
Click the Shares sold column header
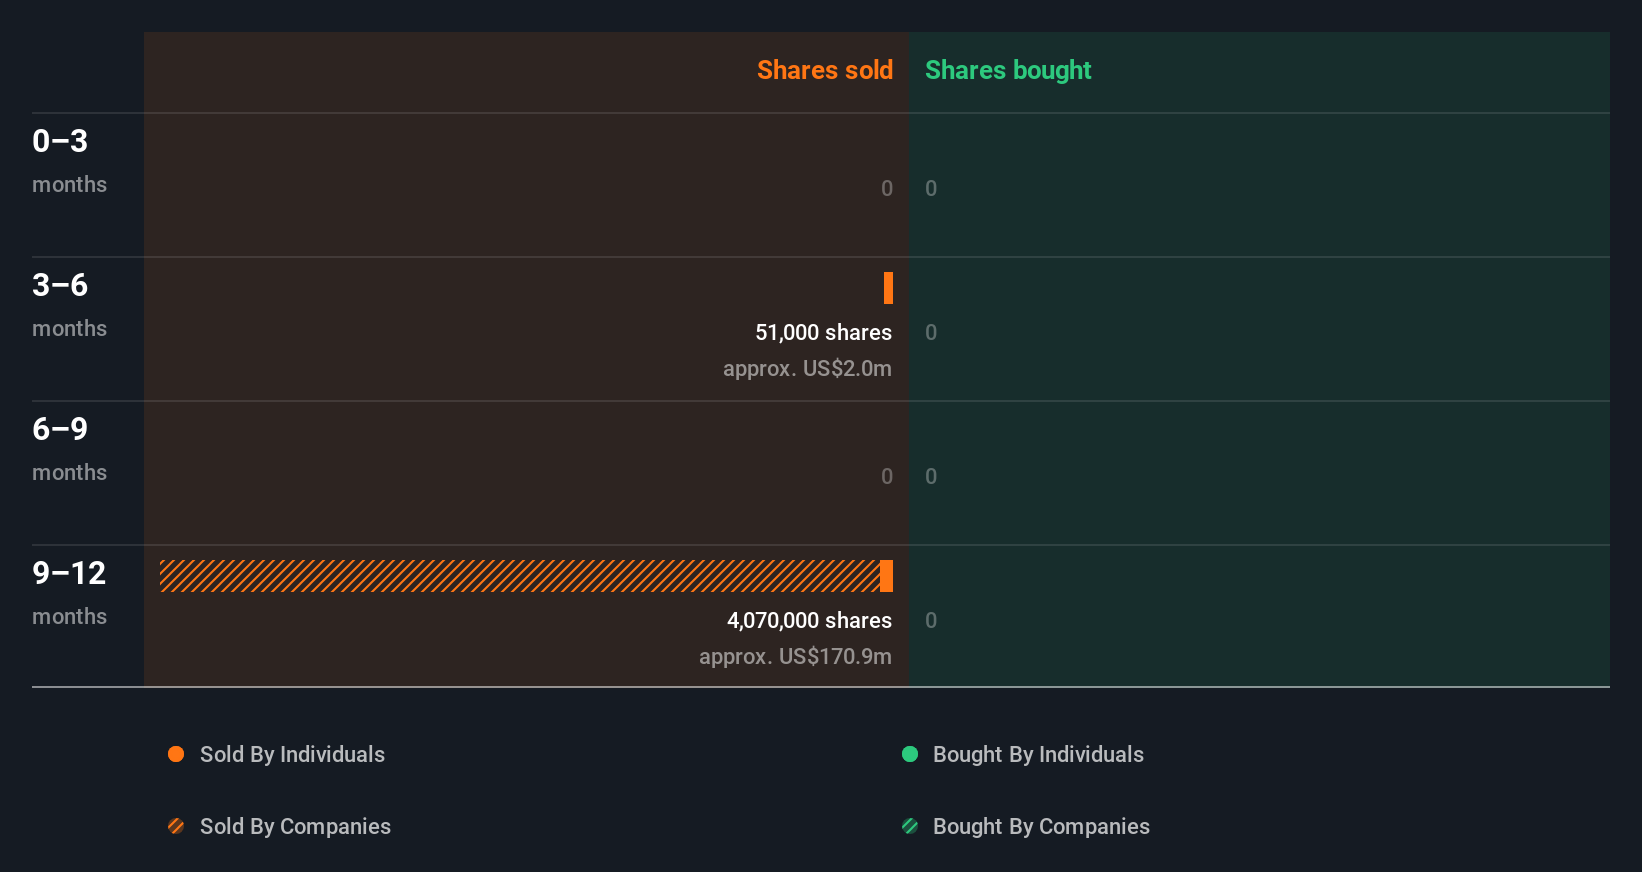tap(825, 70)
